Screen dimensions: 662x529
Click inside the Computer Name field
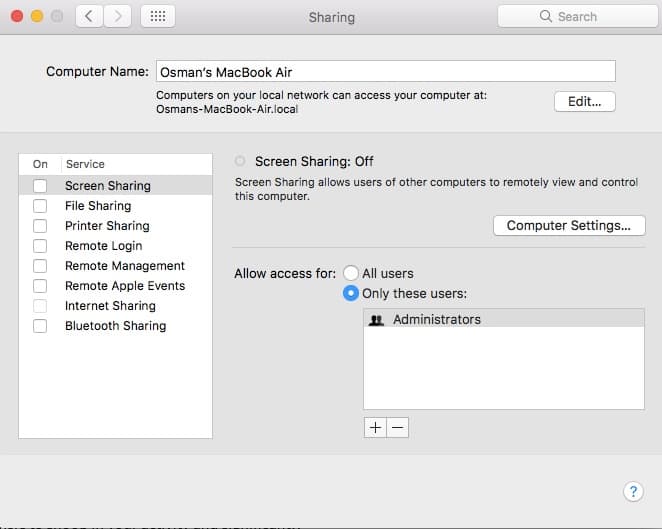[386, 71]
